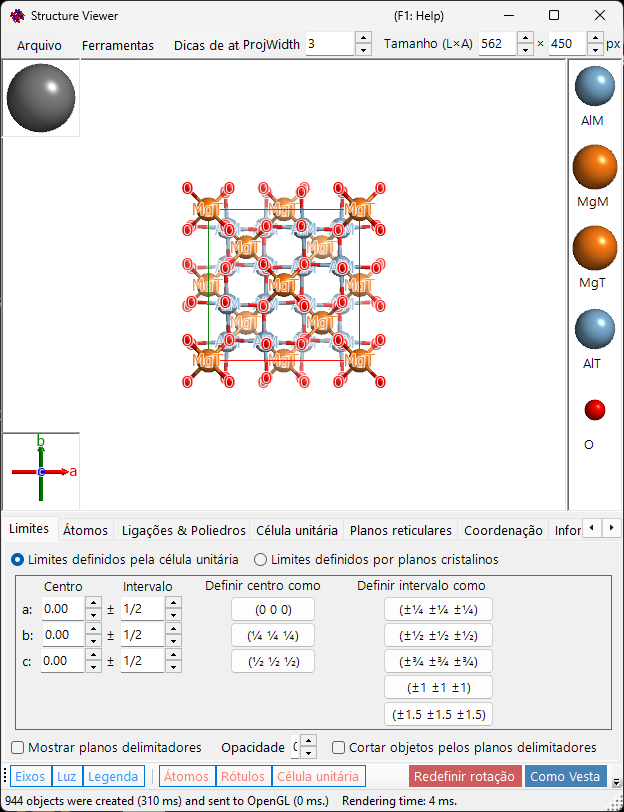
Task: Set interval to (±½ ±½ ±½)
Action: [438, 635]
